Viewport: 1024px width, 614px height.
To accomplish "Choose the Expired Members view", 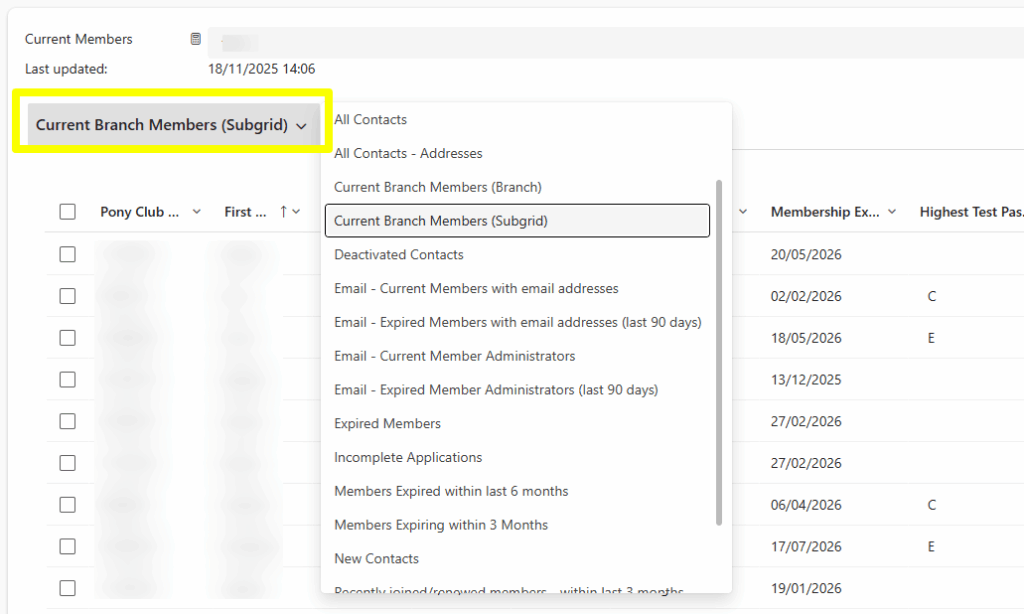I will tap(387, 424).
